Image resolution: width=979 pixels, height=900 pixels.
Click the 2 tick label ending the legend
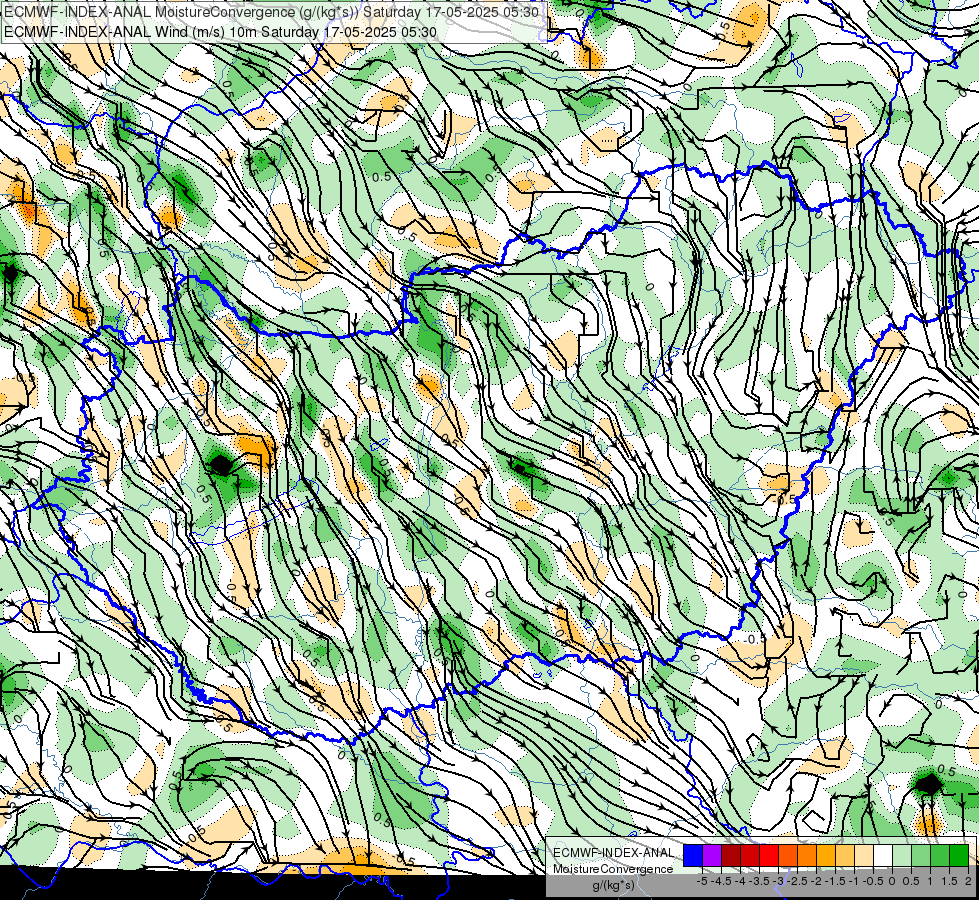968,881
